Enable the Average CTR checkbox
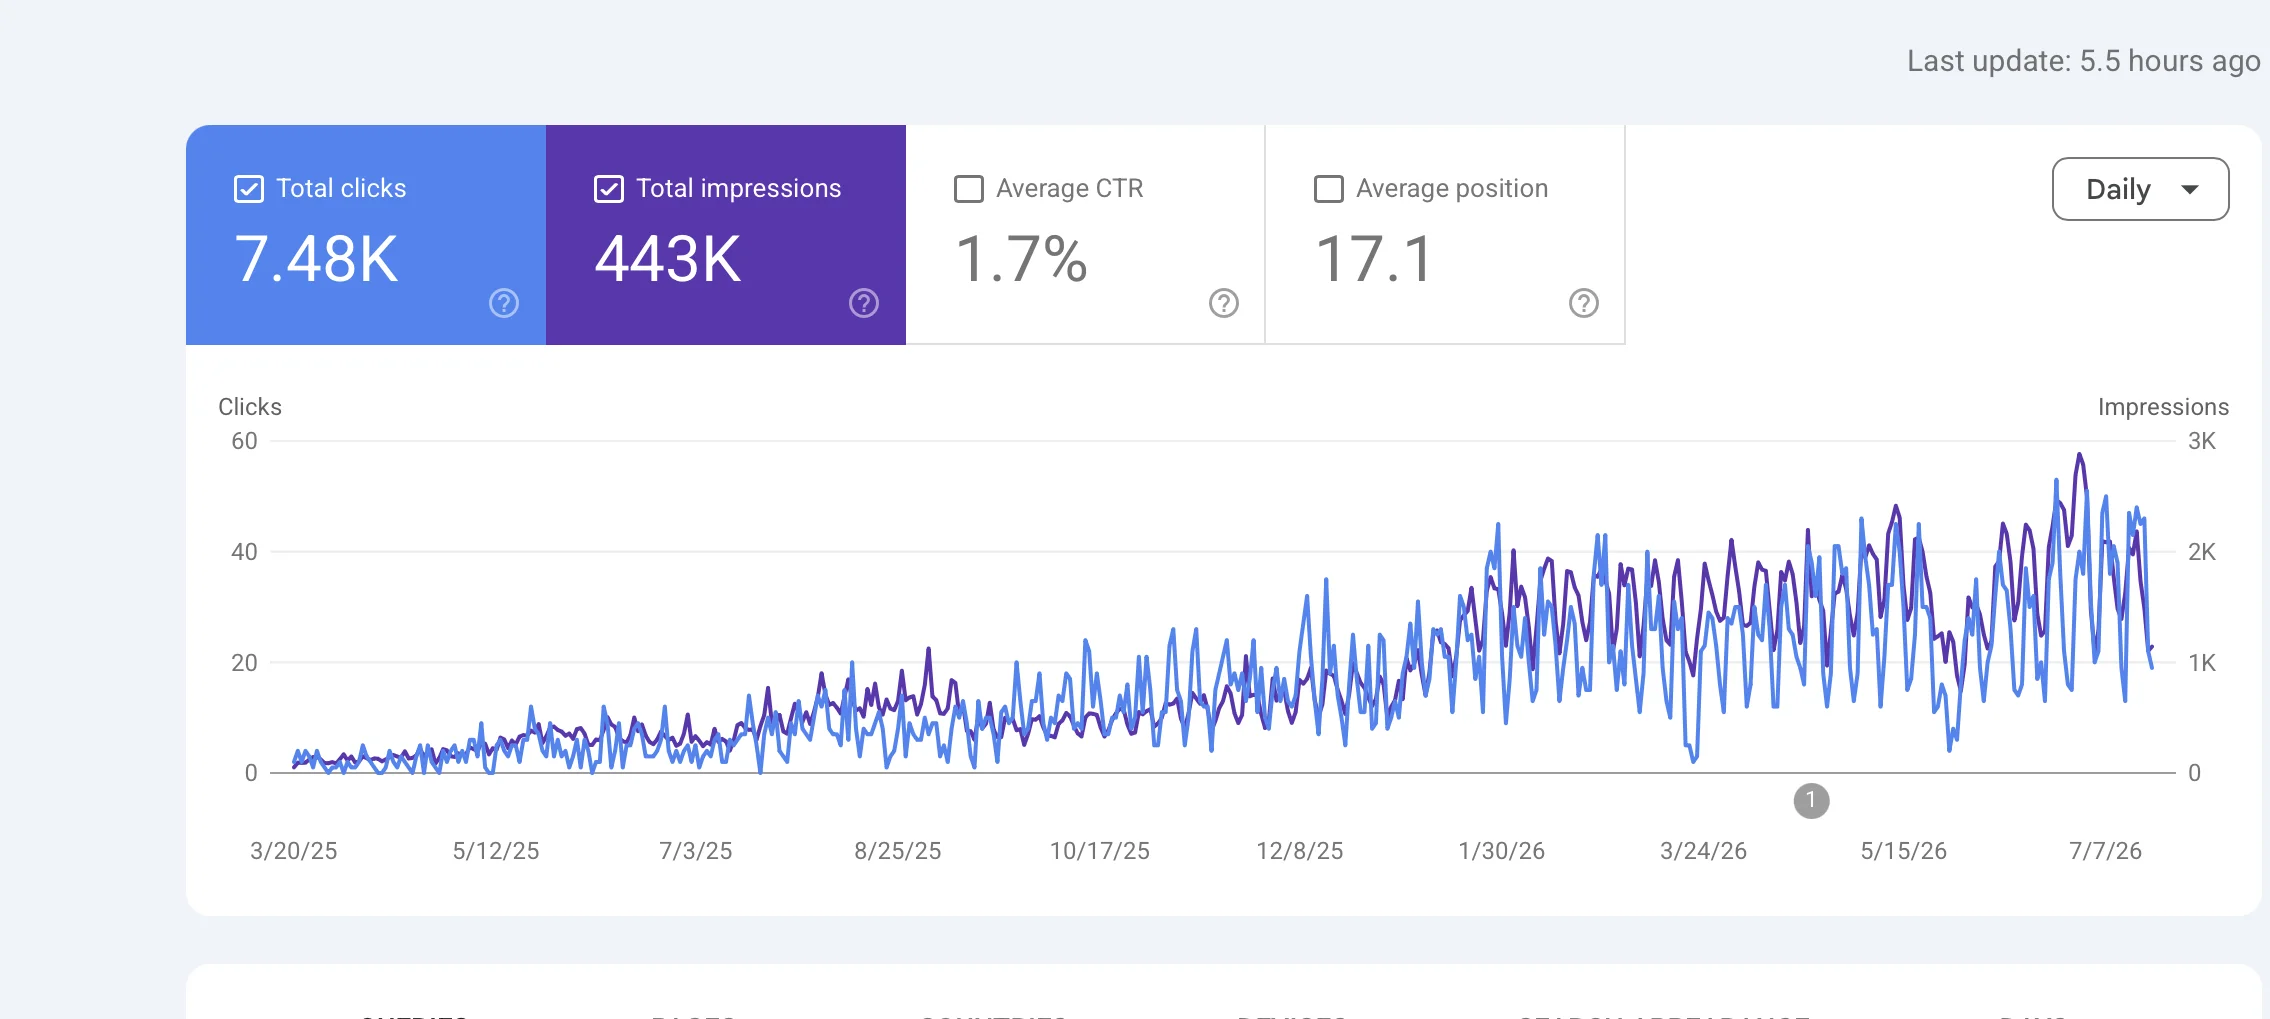 click(x=969, y=189)
